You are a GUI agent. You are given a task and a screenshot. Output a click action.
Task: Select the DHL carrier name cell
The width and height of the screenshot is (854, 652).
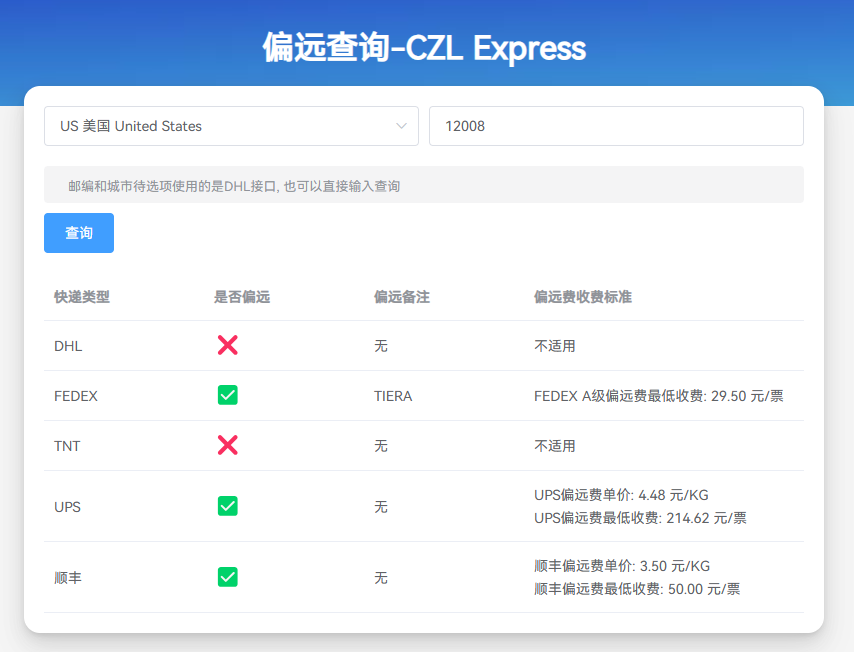pos(68,346)
